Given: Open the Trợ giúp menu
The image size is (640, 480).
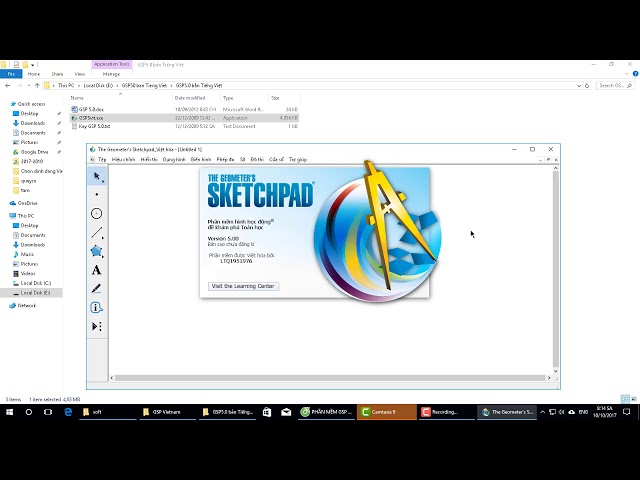Looking at the screenshot, I should click(x=298, y=160).
